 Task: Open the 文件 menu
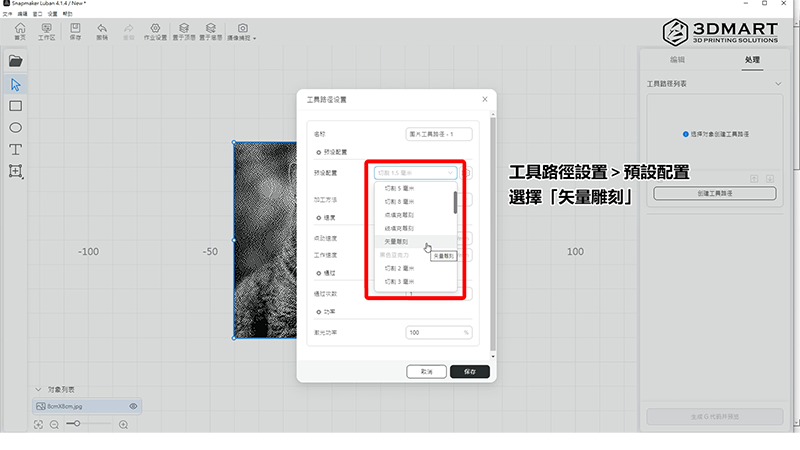(6, 14)
